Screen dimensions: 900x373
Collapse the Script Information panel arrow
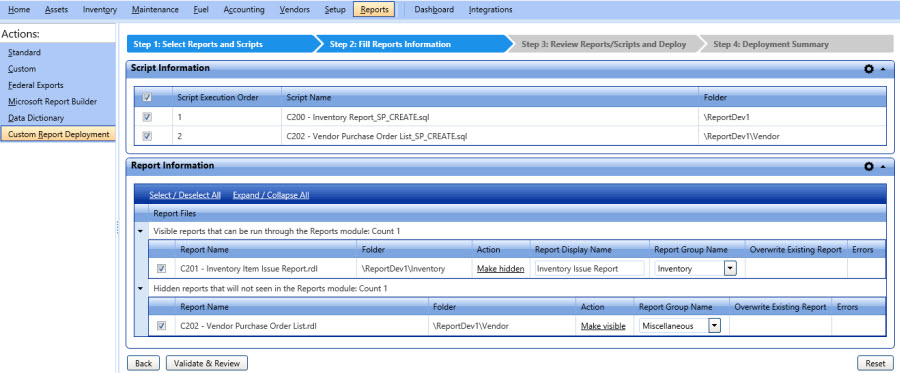pos(883,69)
